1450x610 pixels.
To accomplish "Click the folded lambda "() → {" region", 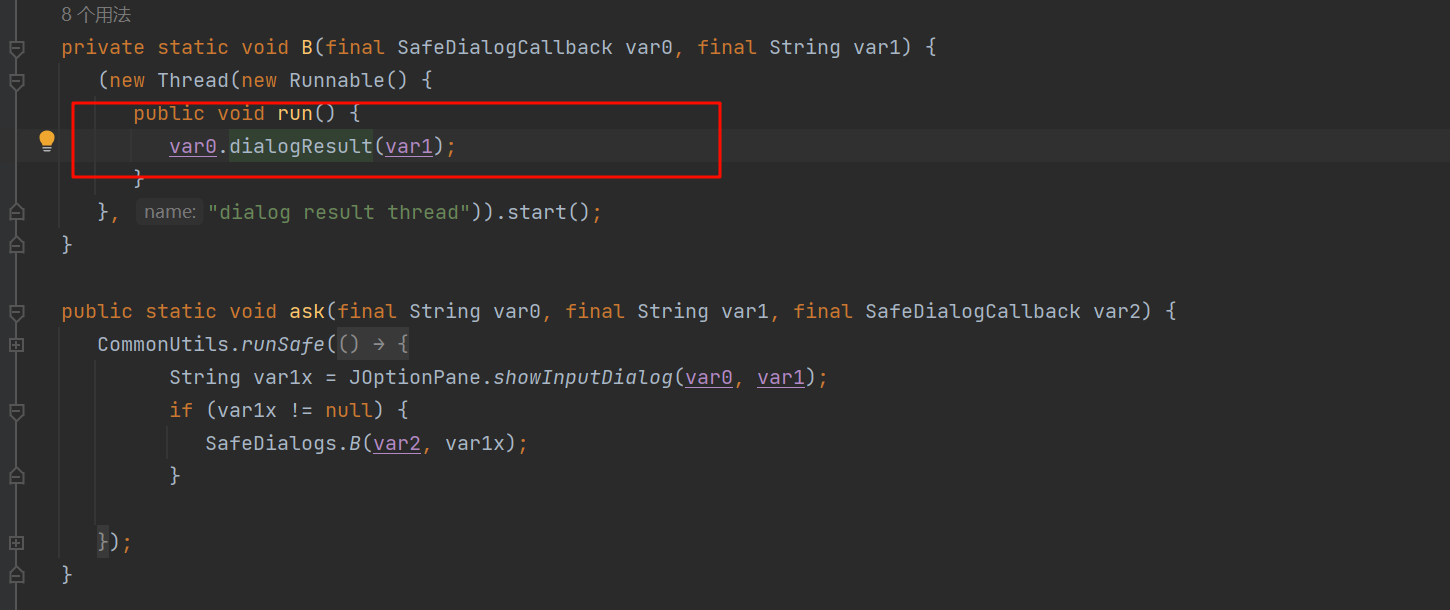I will click(374, 345).
